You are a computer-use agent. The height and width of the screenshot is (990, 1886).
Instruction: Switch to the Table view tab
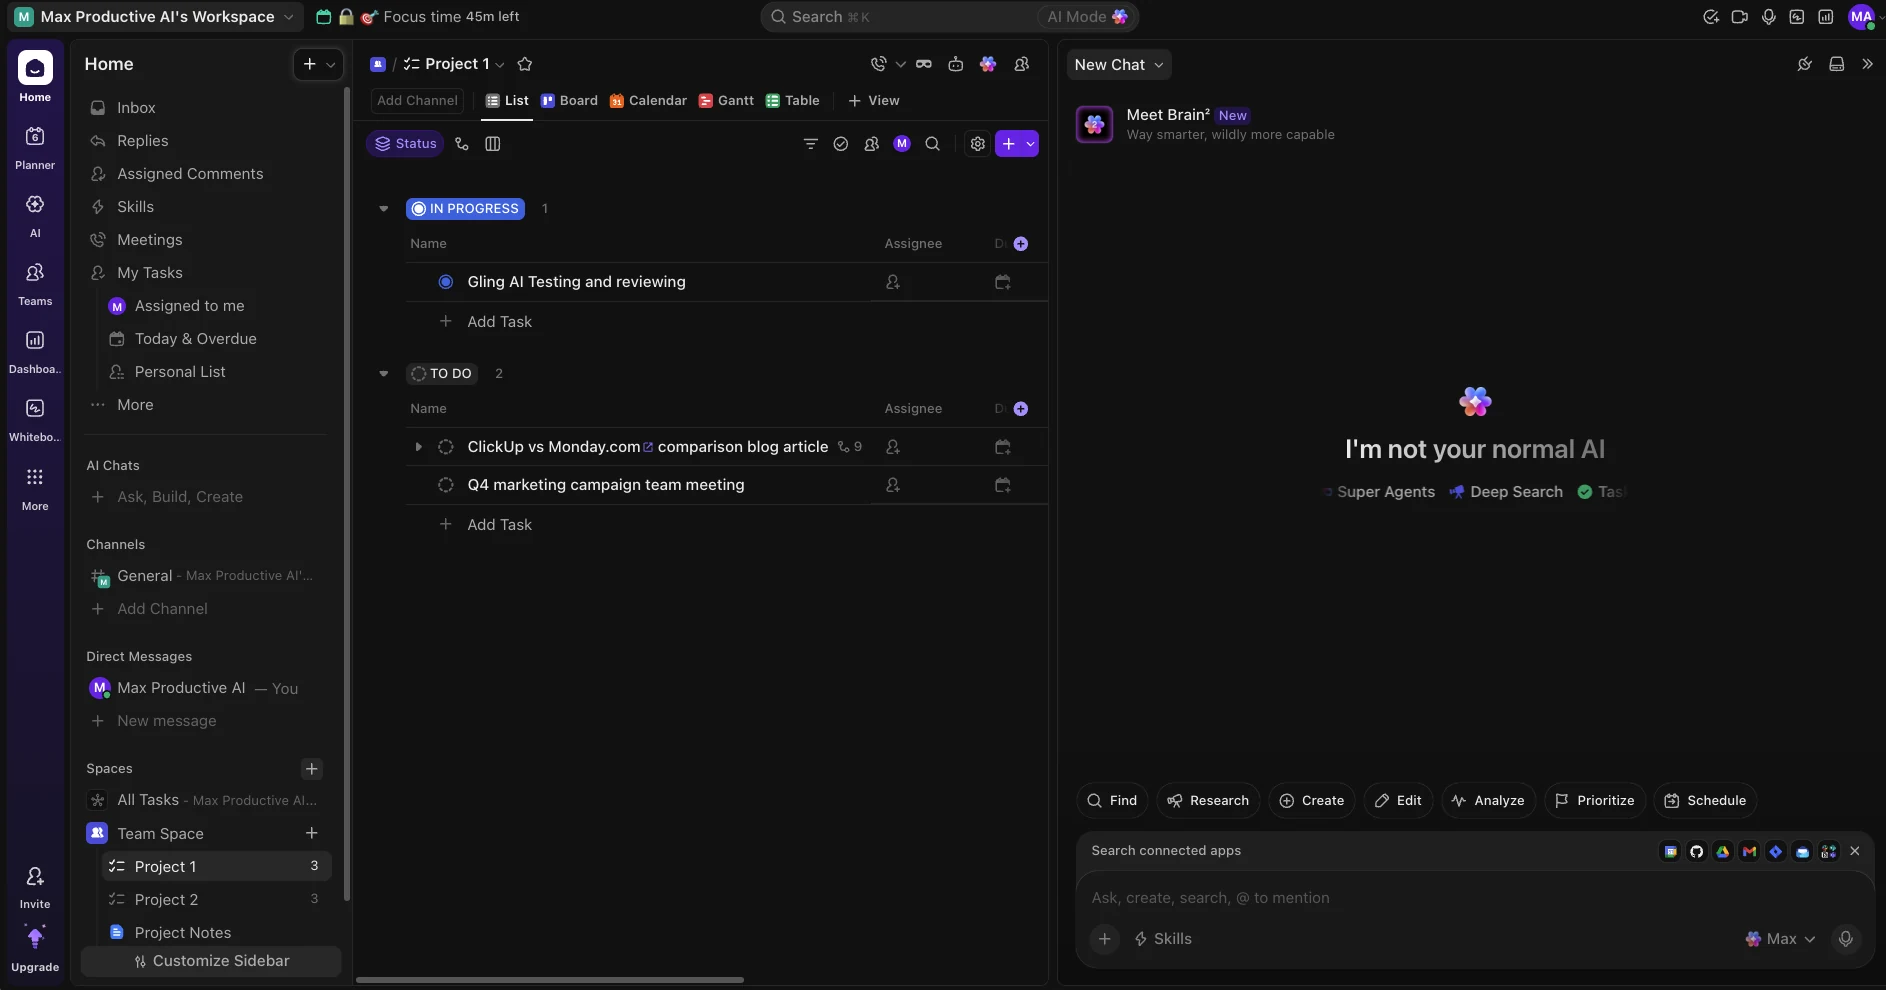[793, 101]
